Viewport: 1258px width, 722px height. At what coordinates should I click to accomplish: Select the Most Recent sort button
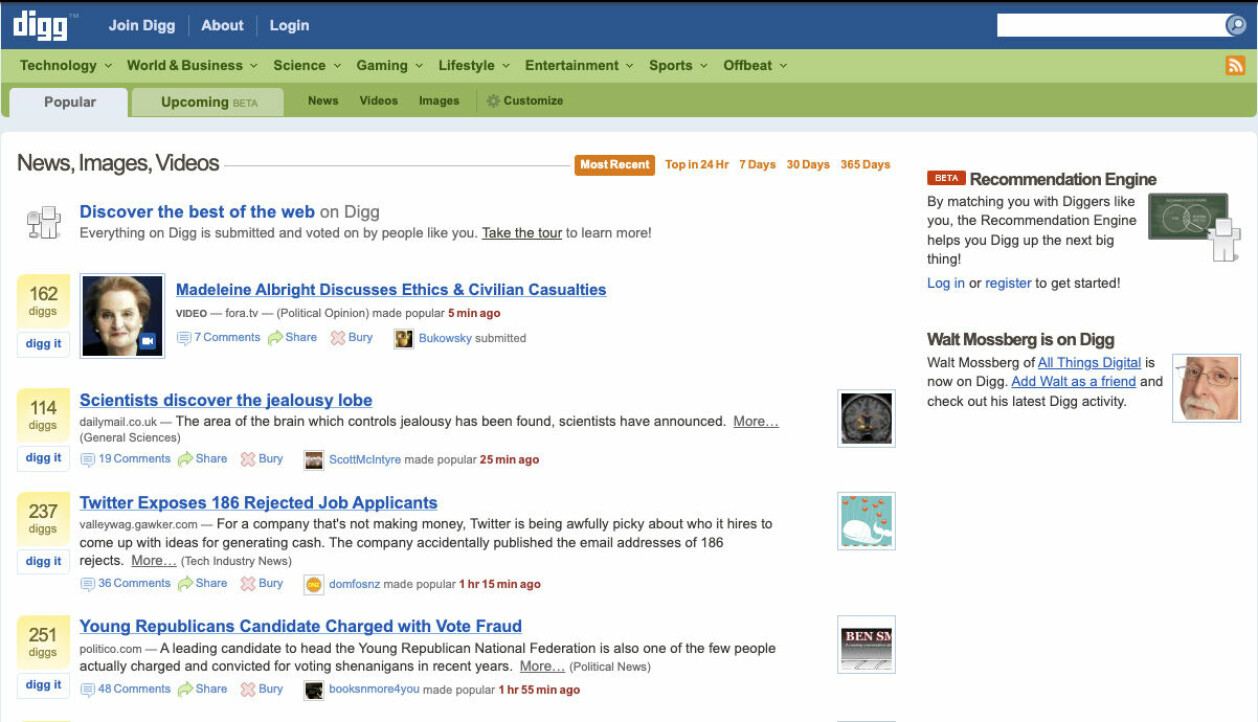(x=615, y=165)
